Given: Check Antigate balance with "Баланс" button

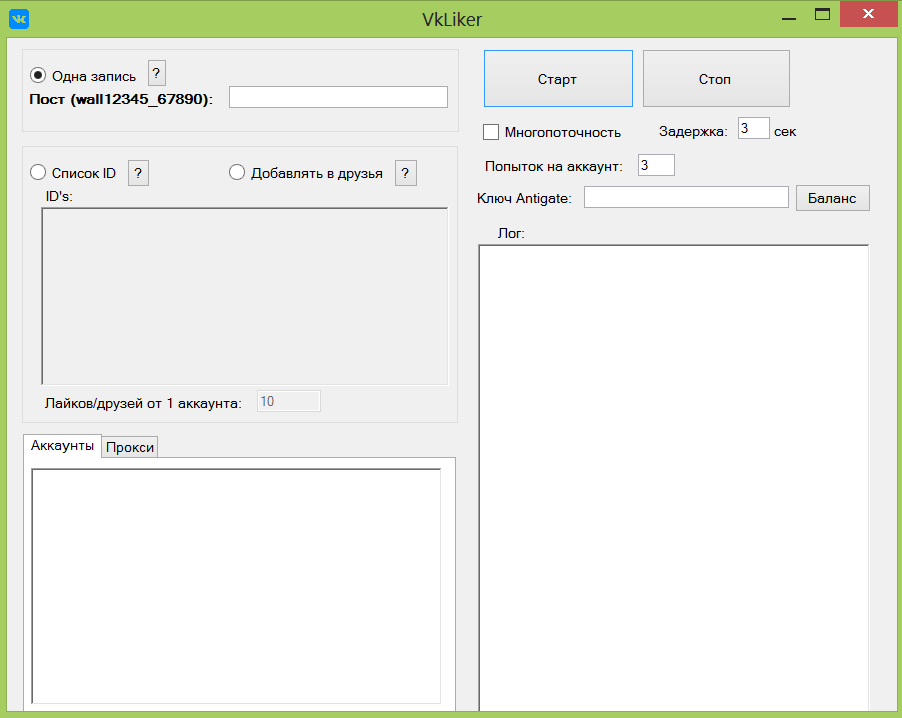Looking at the screenshot, I should [832, 198].
